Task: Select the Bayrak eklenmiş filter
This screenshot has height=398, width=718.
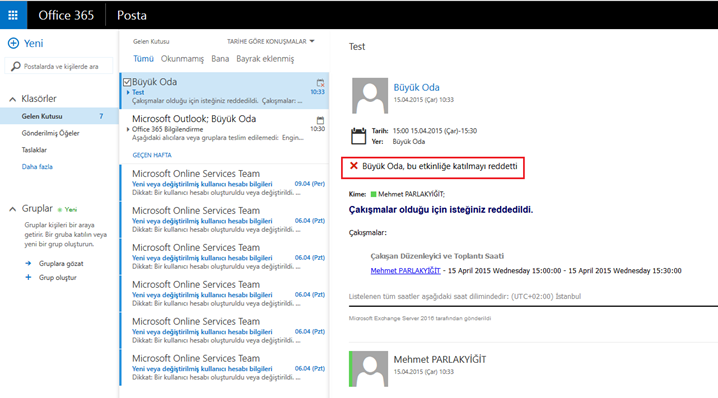Action: click(265, 59)
